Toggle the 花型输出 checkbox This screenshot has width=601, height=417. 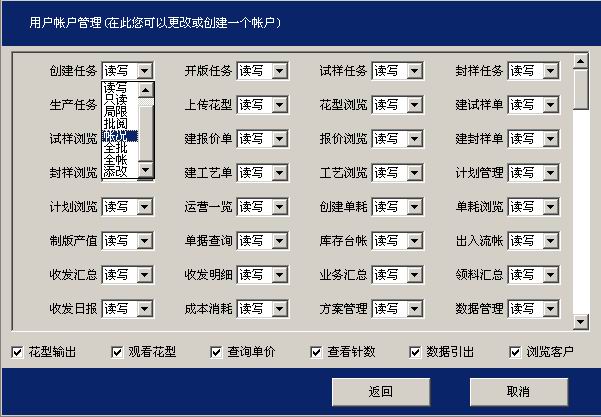(x=17, y=352)
